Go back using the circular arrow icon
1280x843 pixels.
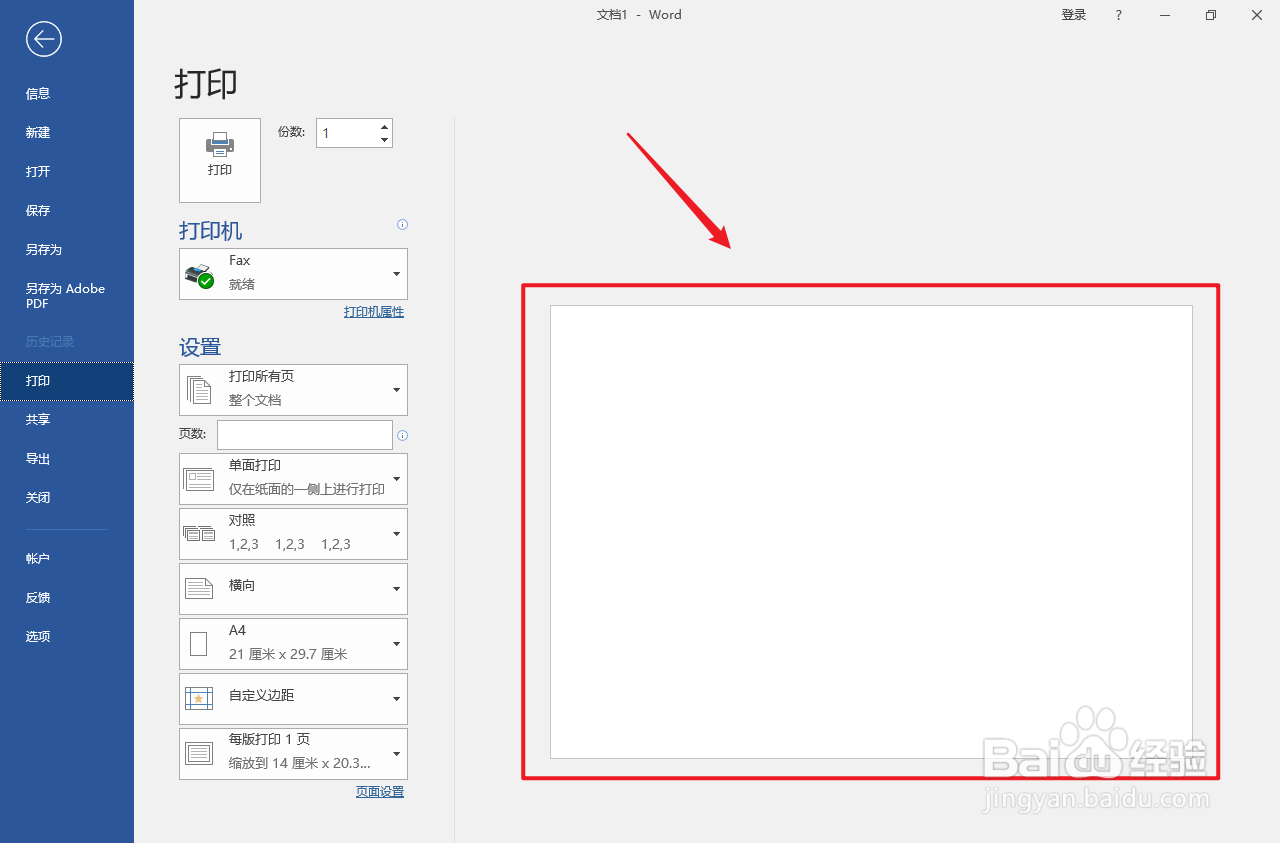point(44,39)
